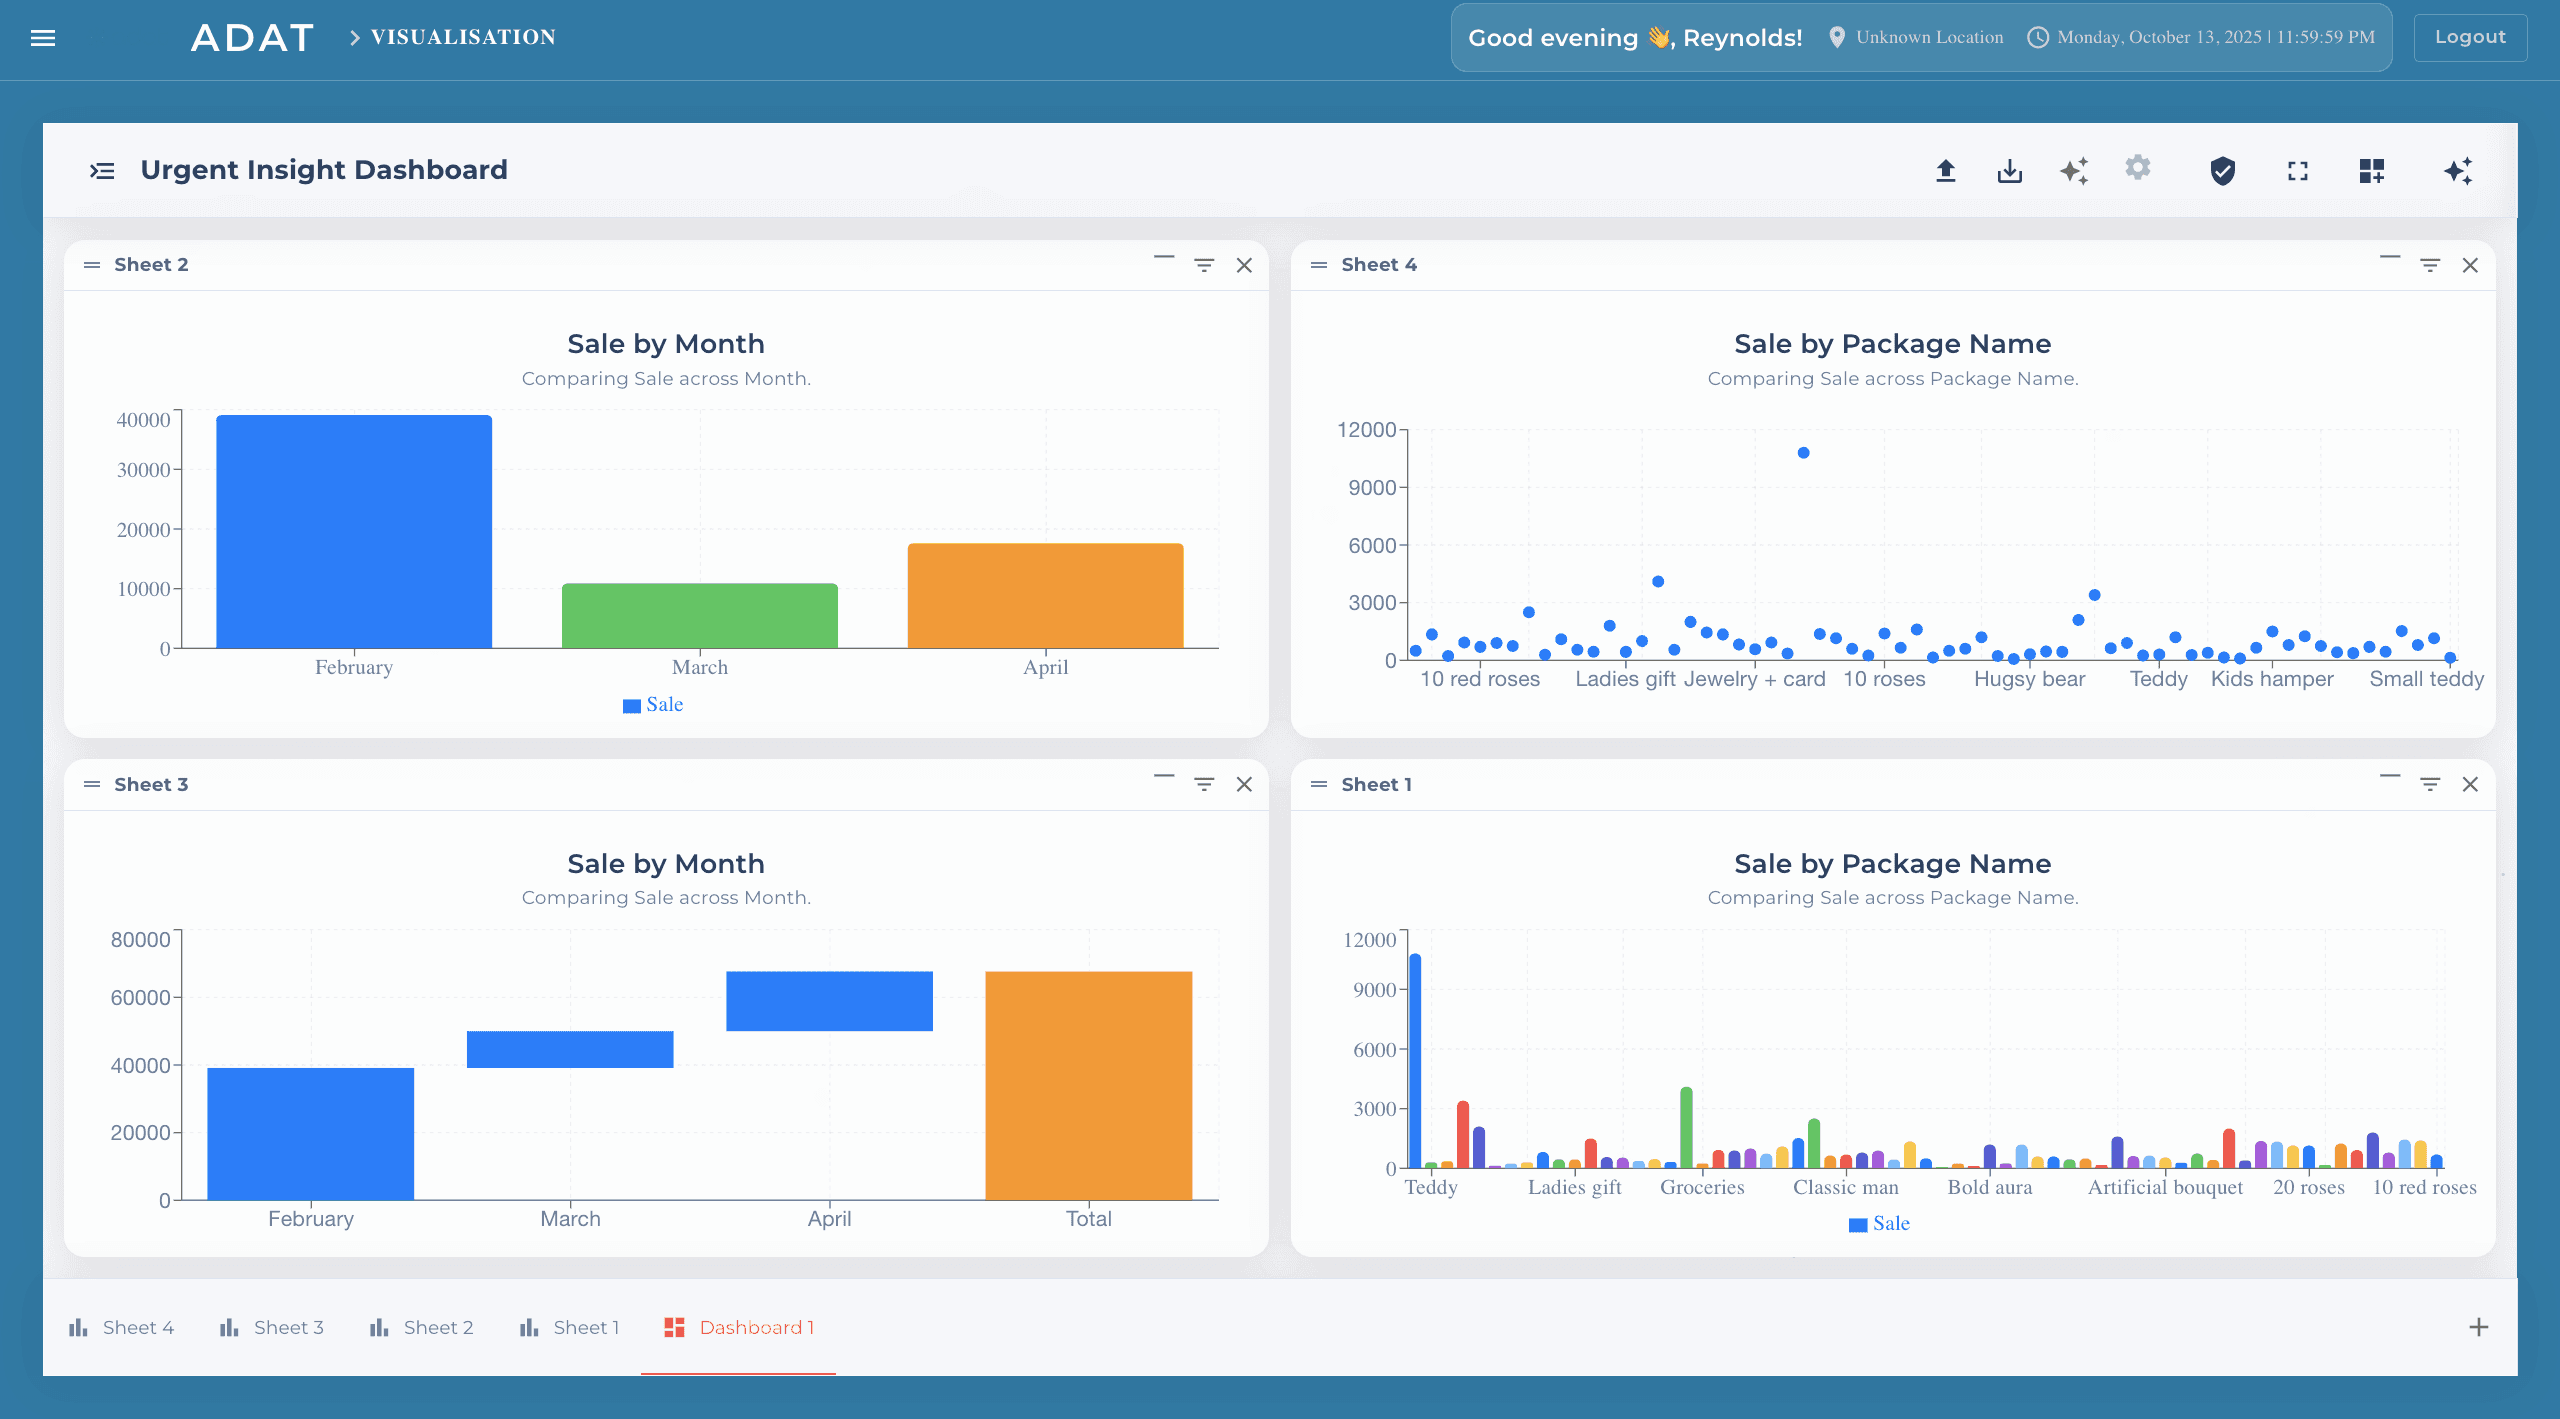Open filter for Sheet 3 panel
This screenshot has width=2560, height=1419.
tap(1204, 785)
